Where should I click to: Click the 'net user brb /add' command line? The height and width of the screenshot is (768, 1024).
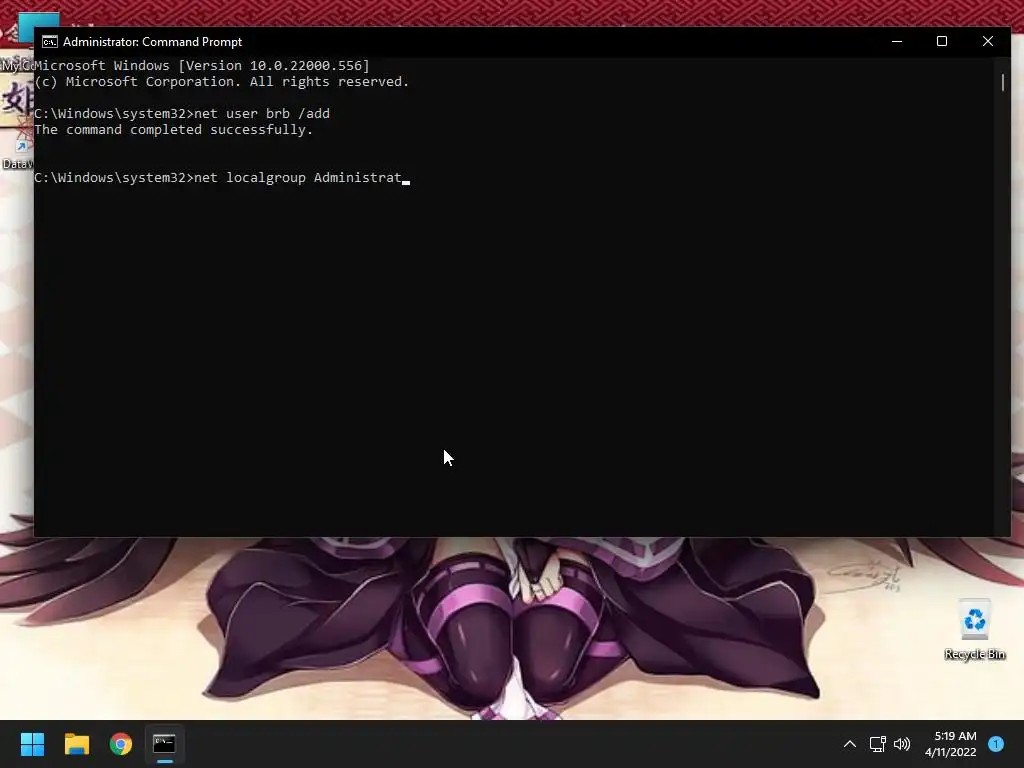tap(182, 114)
